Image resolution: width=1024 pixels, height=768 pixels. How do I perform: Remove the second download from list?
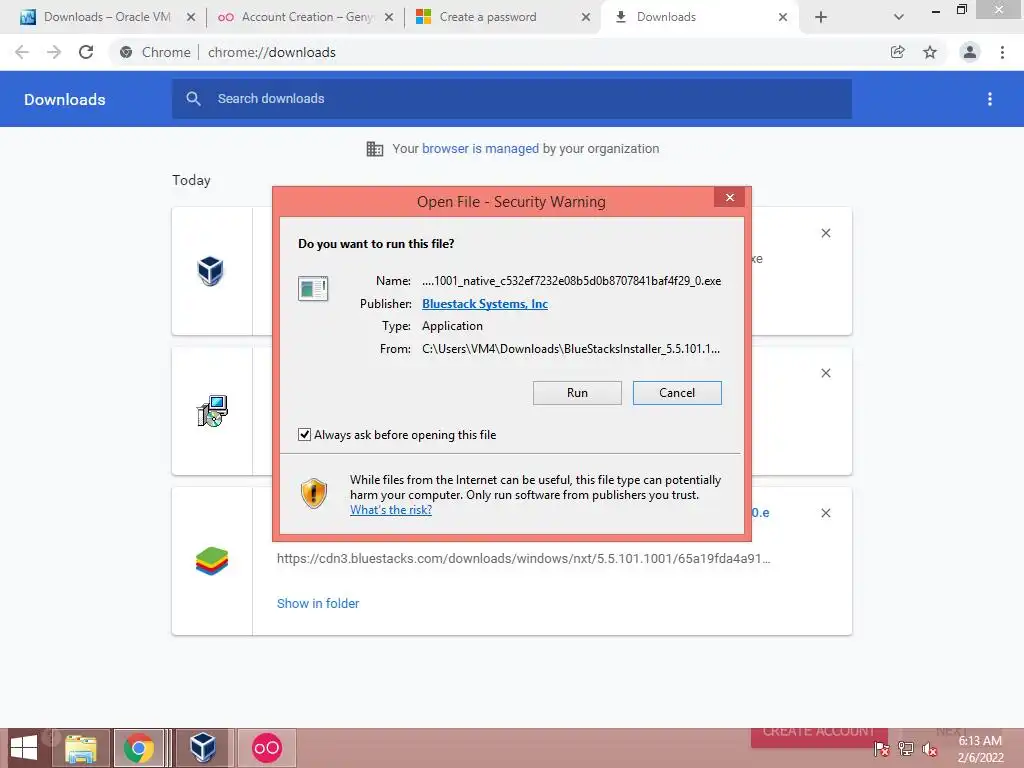pos(826,373)
